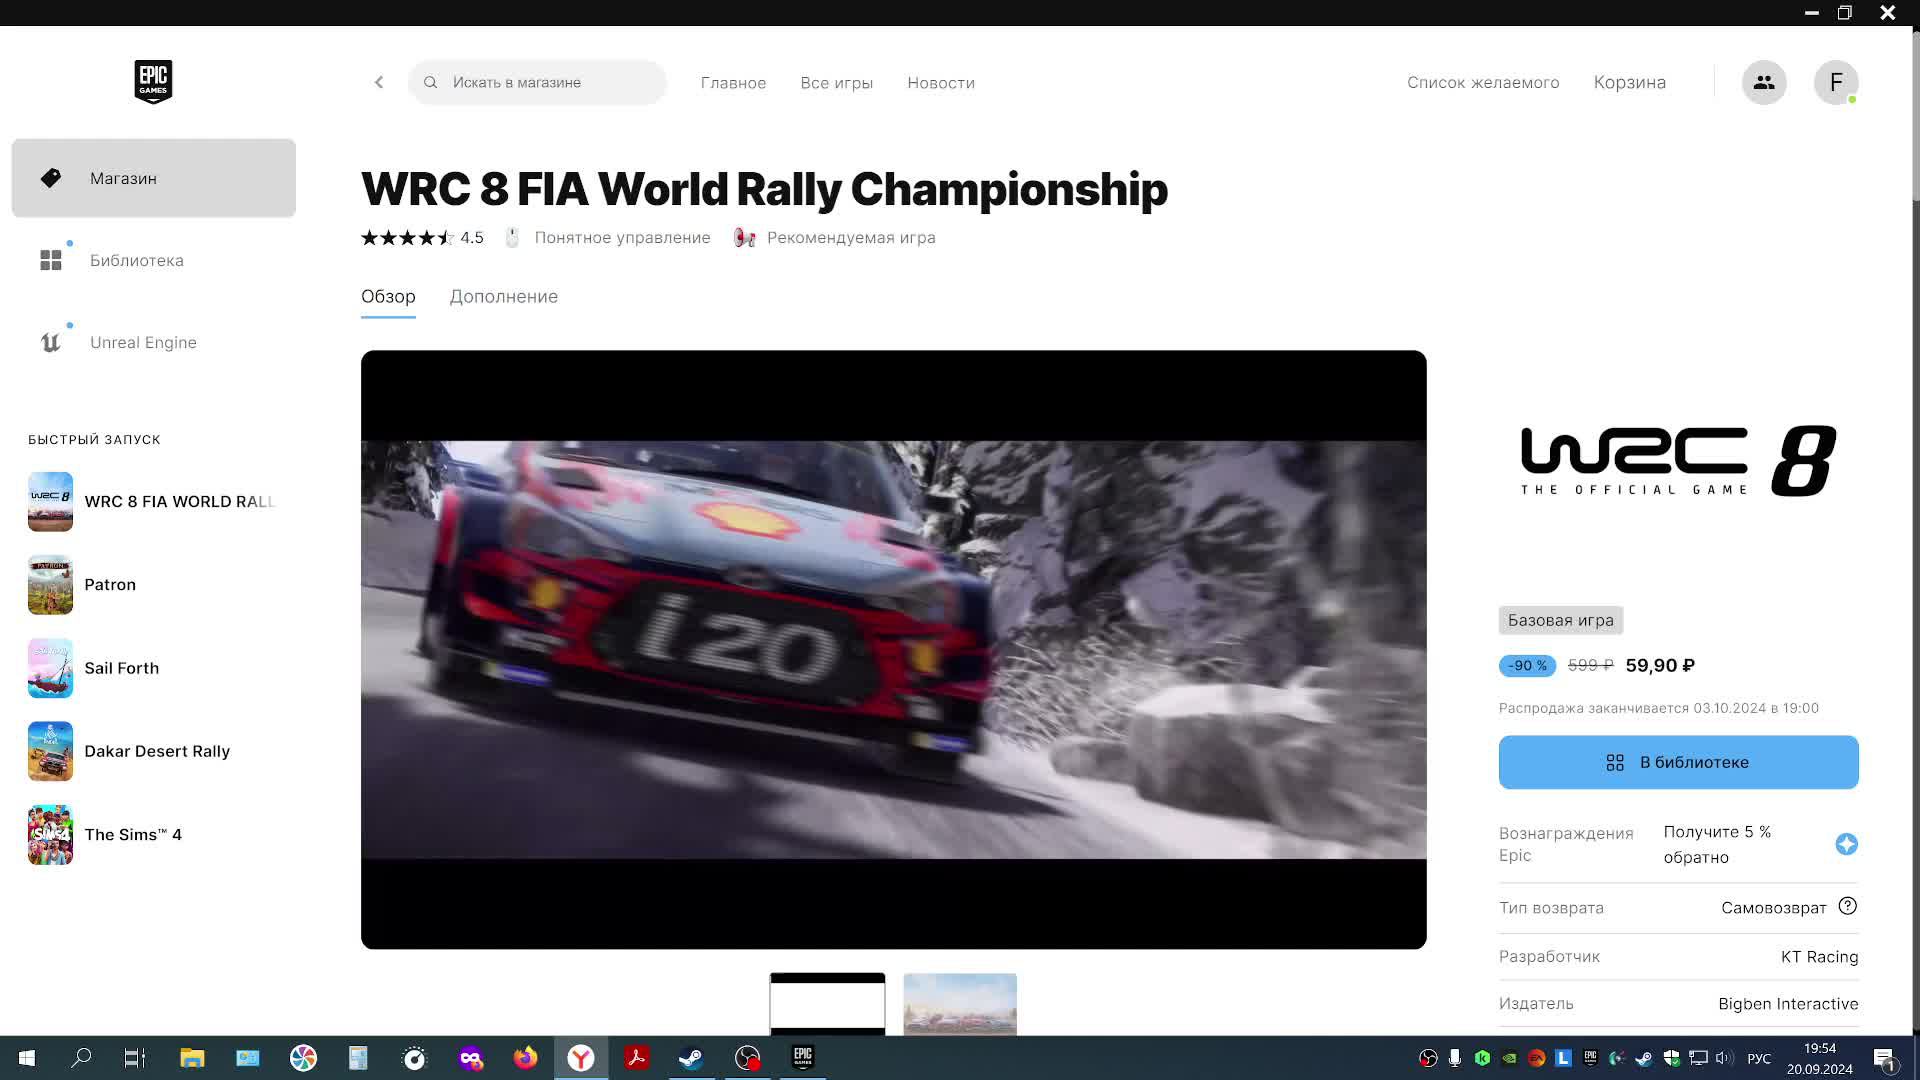Switch to the Дополнение tab
Screen dimensions: 1920x1080
click(503, 296)
